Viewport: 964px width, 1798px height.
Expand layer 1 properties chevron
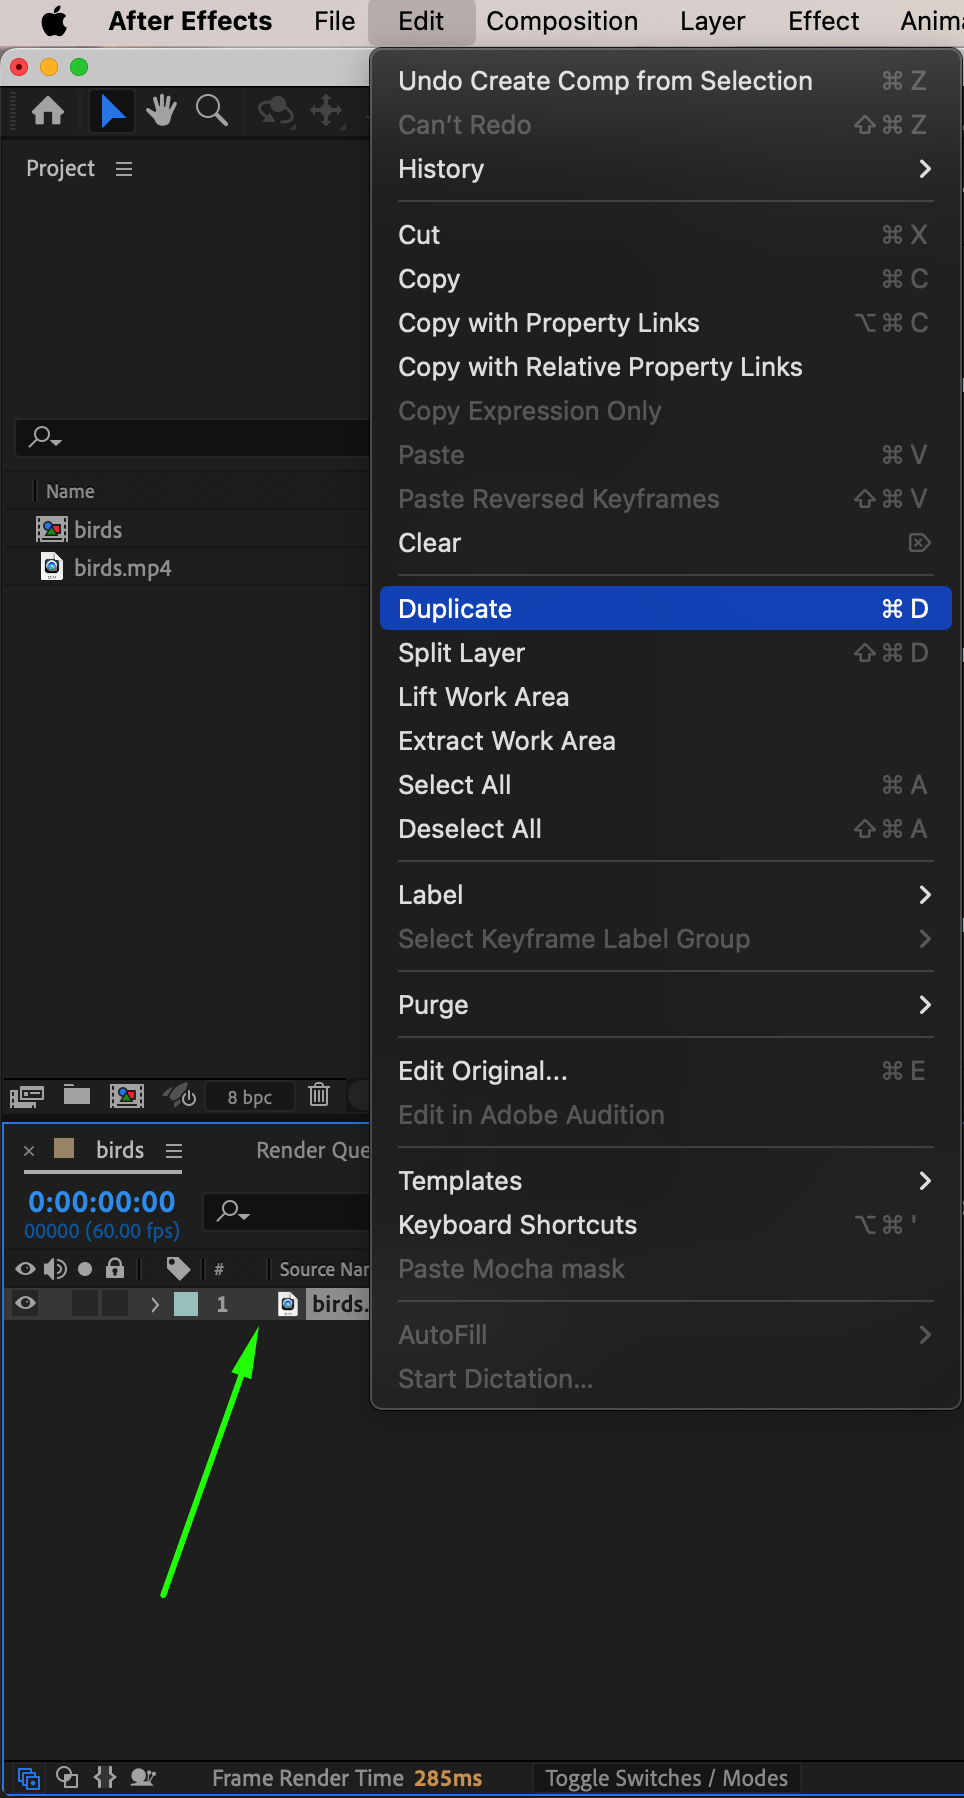point(155,1304)
